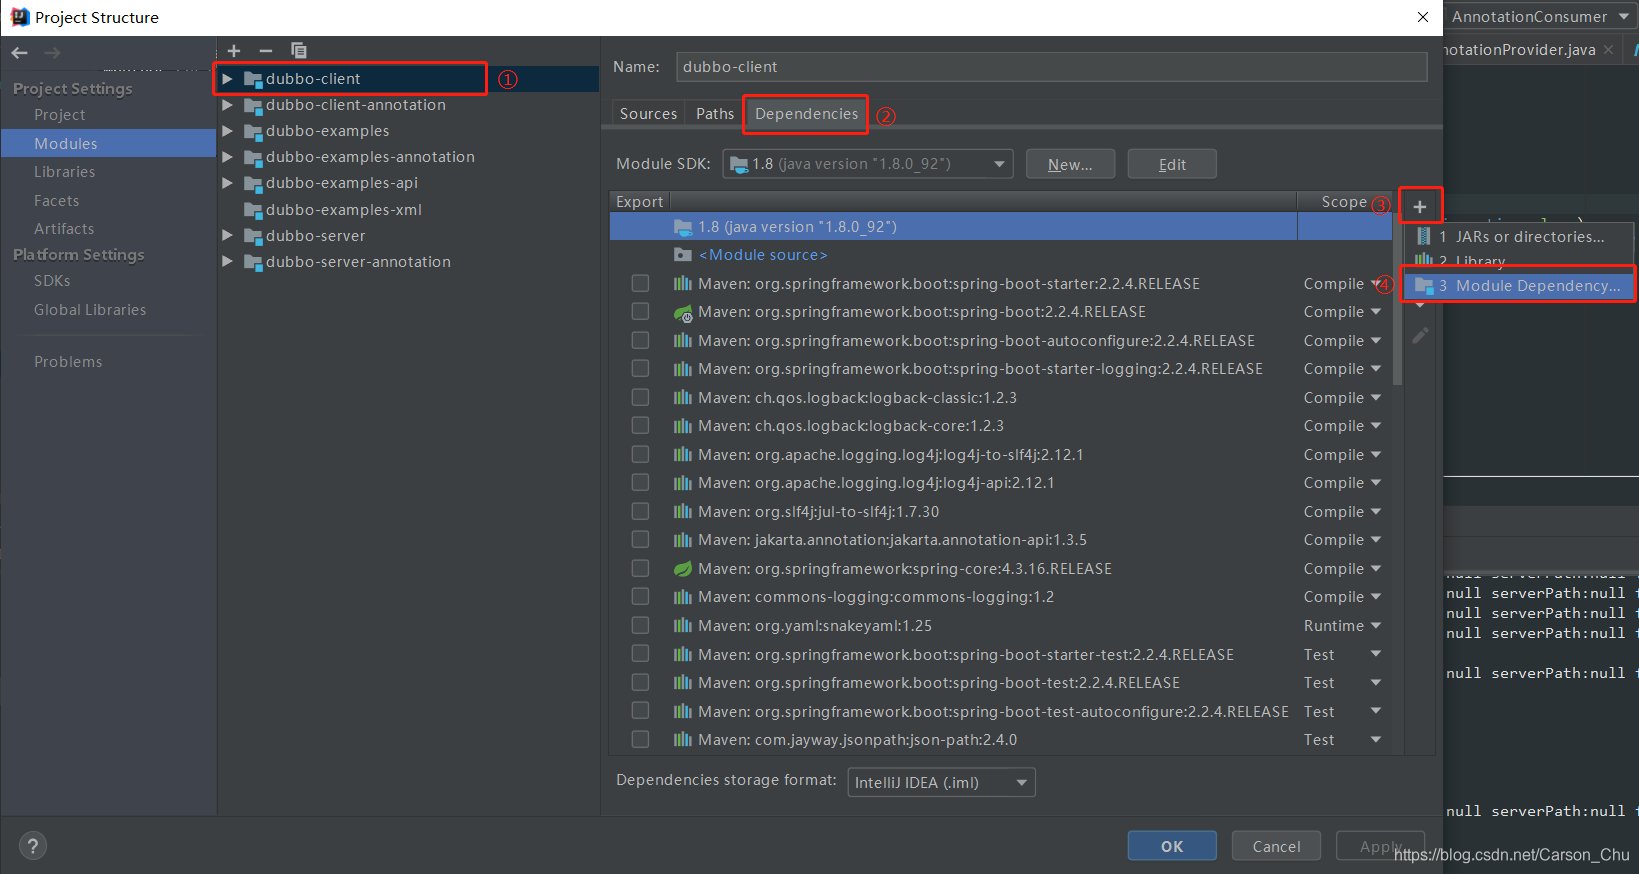The image size is (1639, 874).
Task: Click the Cancel button
Action: click(x=1277, y=846)
